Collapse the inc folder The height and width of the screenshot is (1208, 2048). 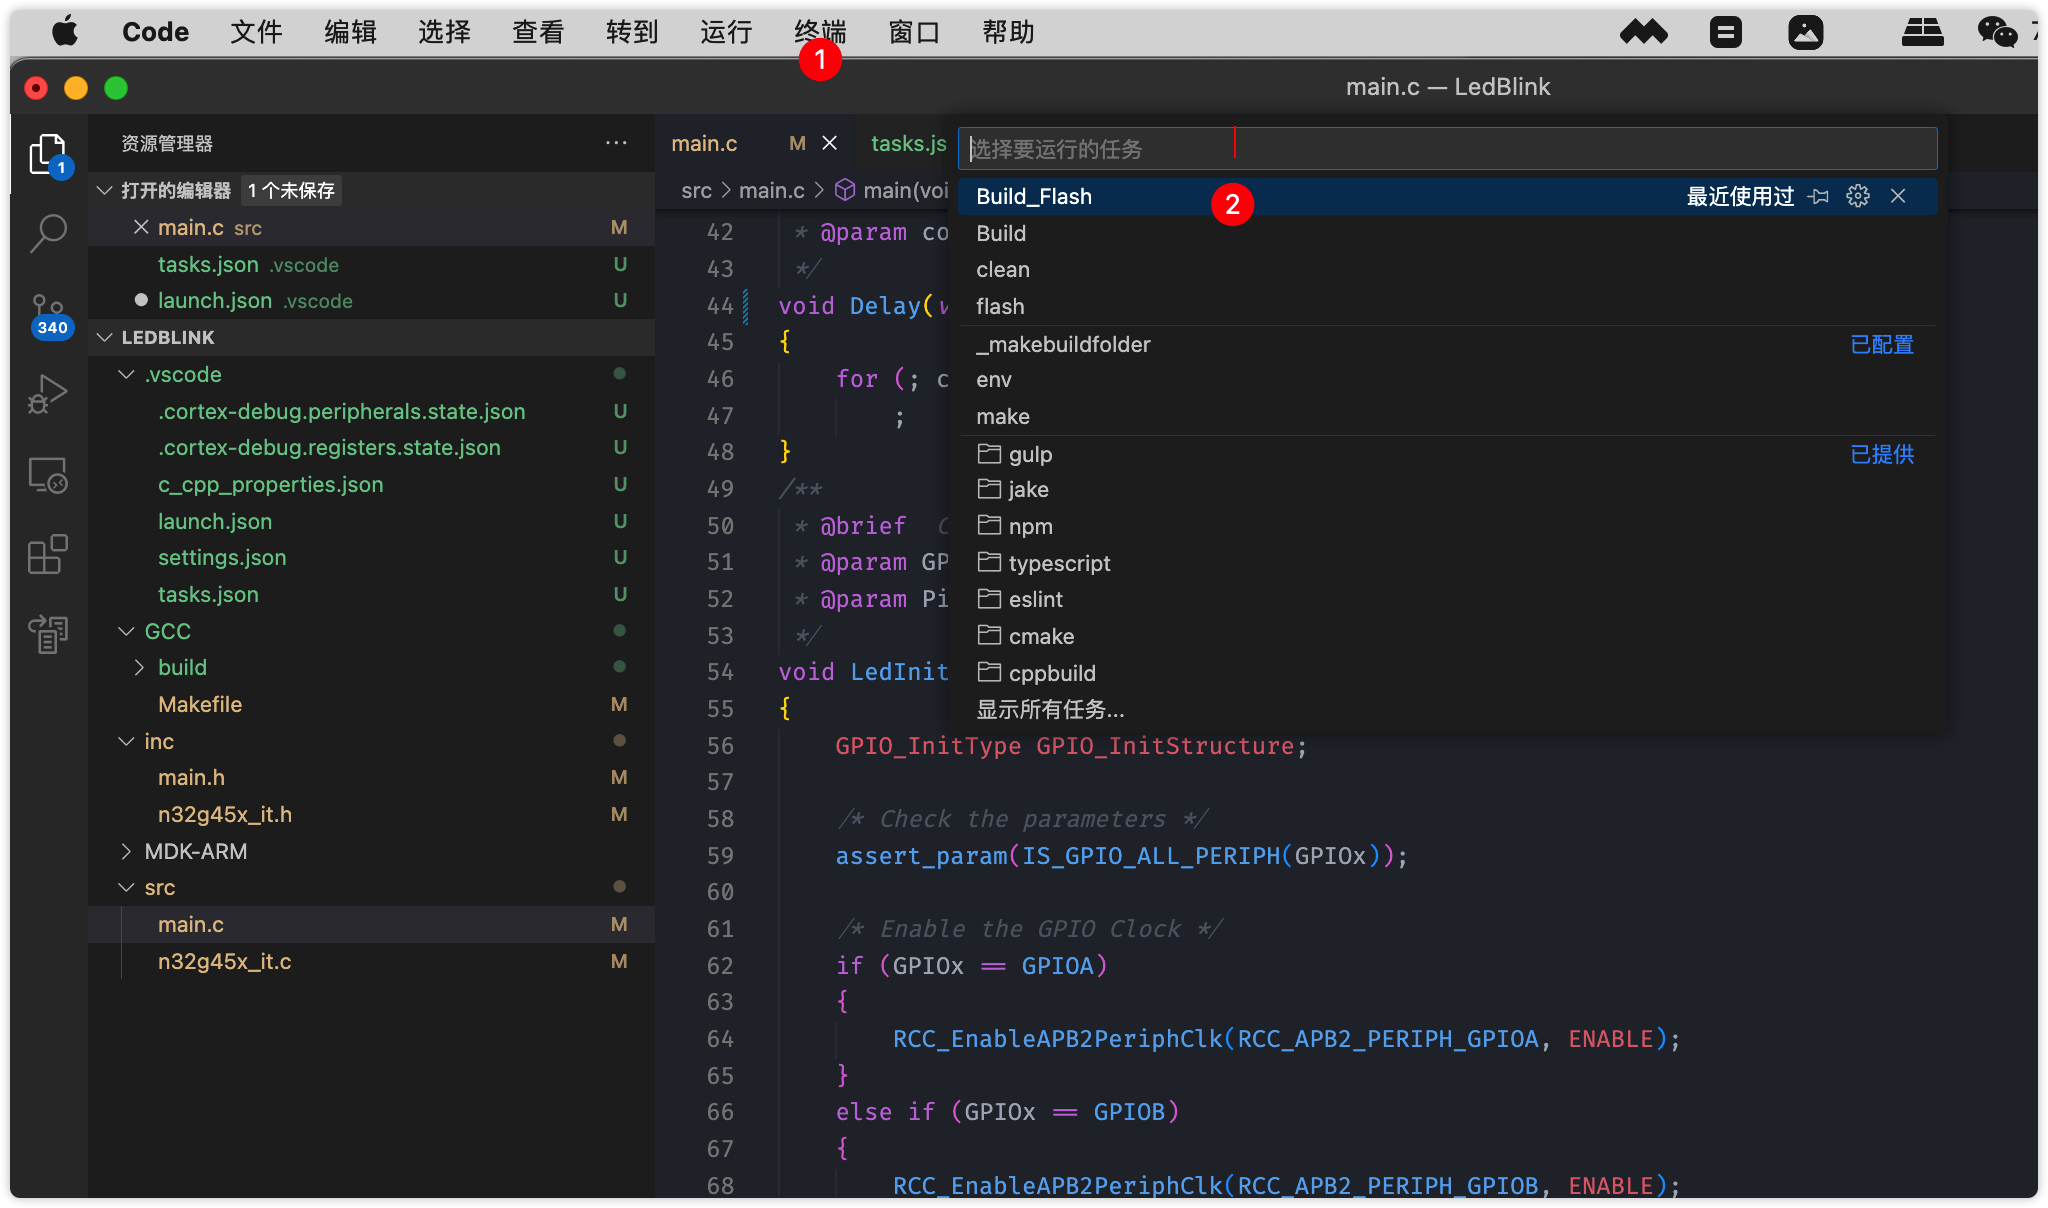(x=126, y=741)
